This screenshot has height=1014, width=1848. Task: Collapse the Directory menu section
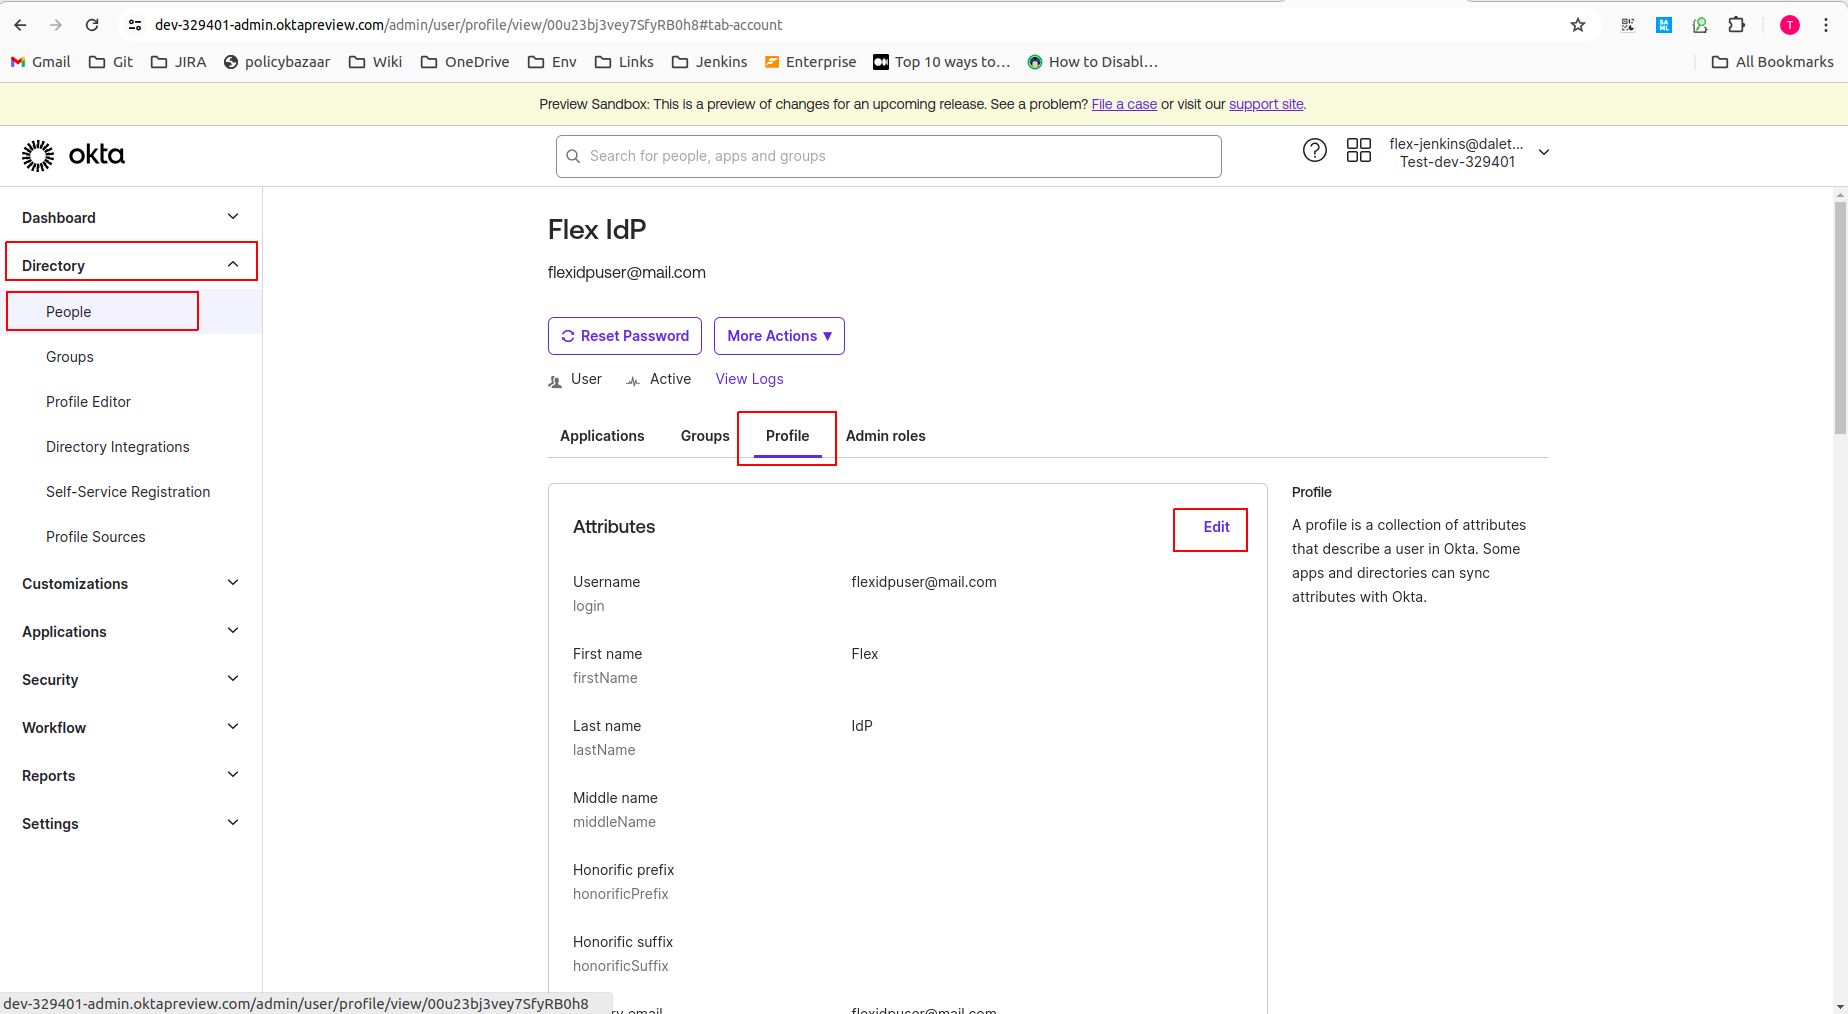[131, 265]
